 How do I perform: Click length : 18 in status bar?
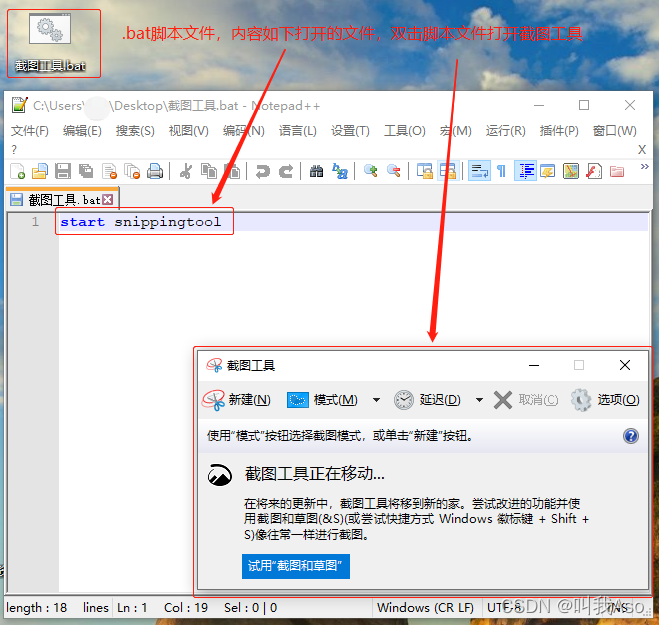click(37, 608)
